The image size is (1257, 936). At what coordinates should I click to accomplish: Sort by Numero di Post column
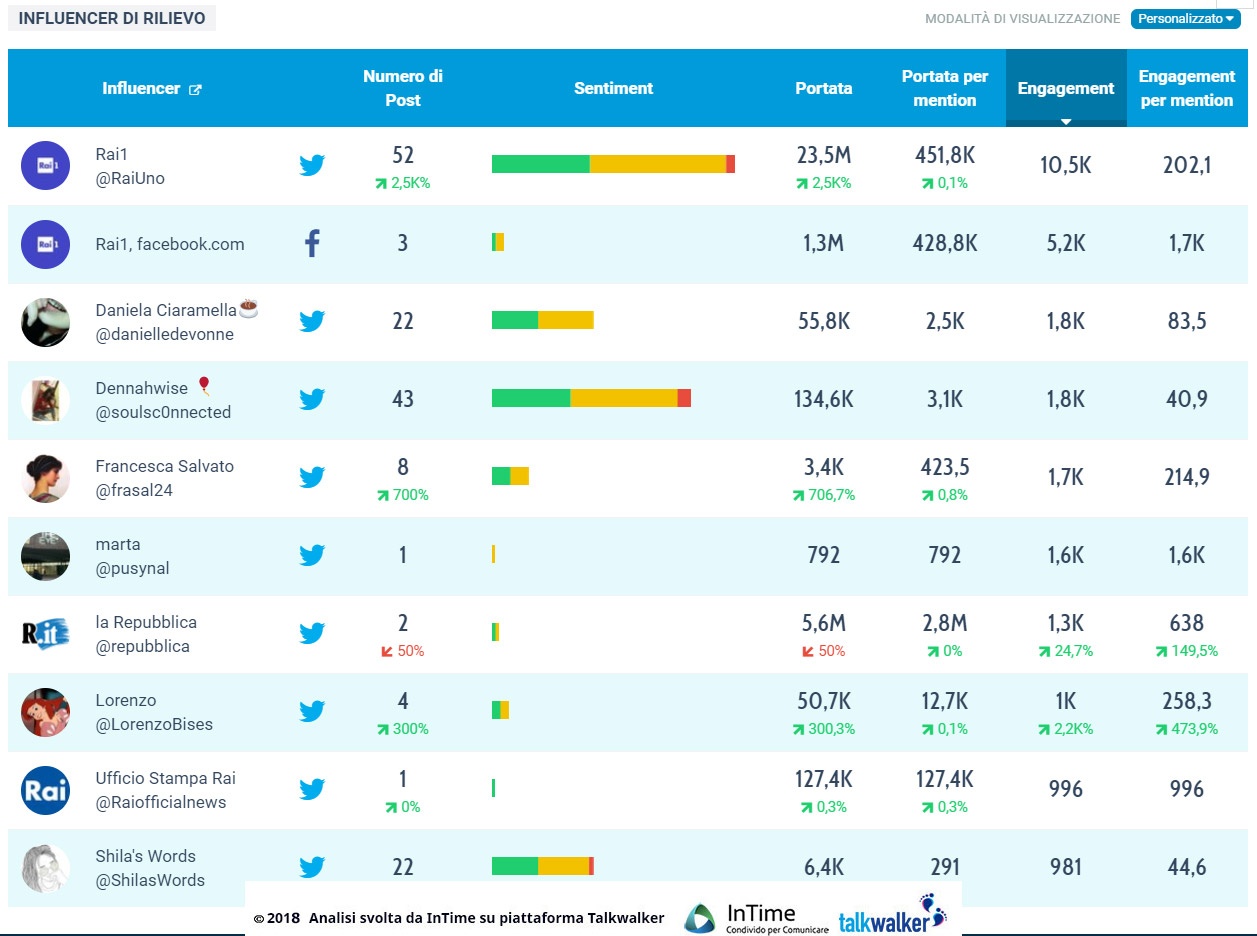coord(402,88)
